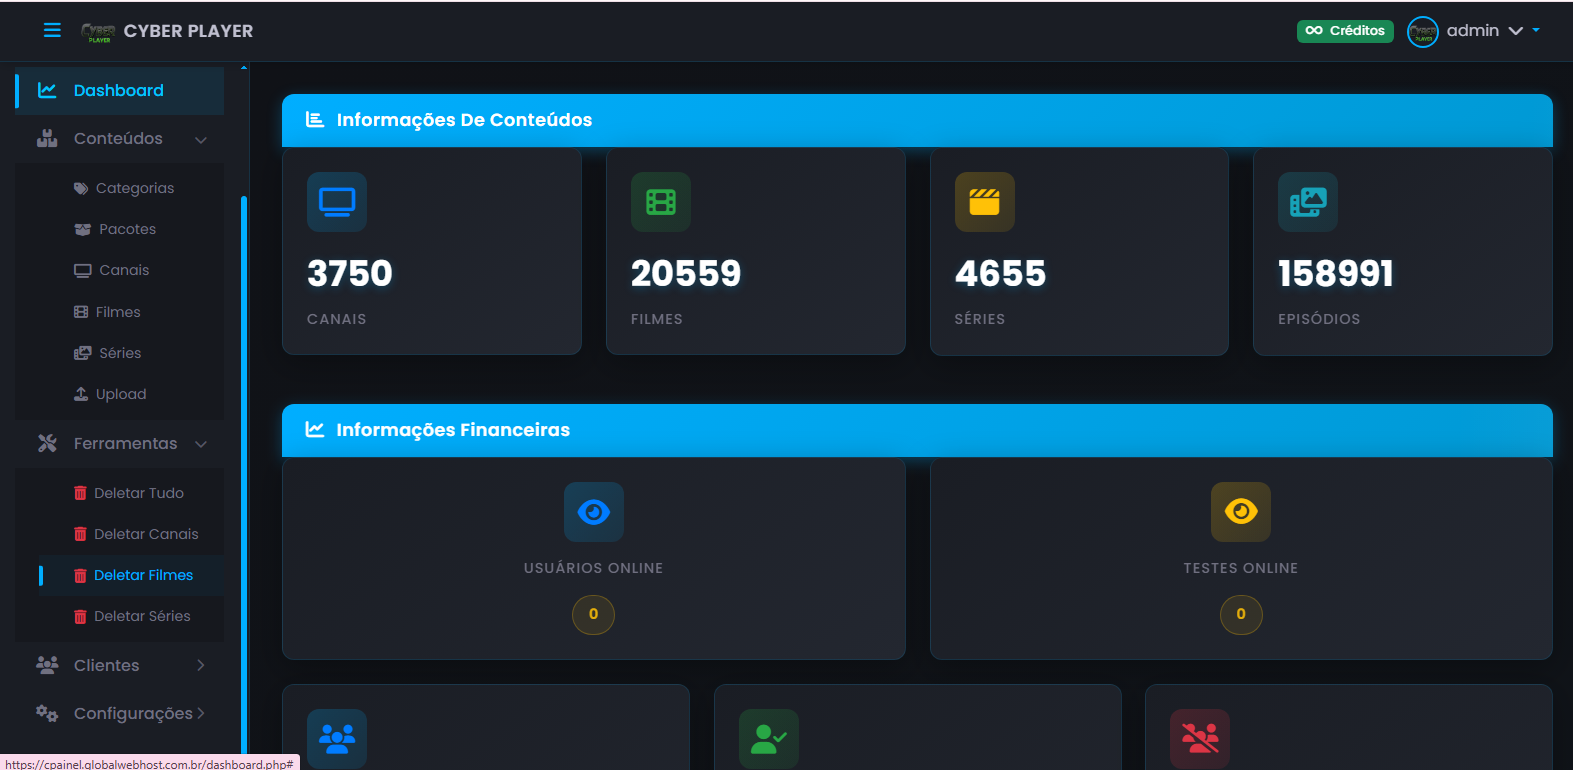Click the red crossed-out users icon
Image resolution: width=1573 pixels, height=770 pixels.
[1200, 738]
